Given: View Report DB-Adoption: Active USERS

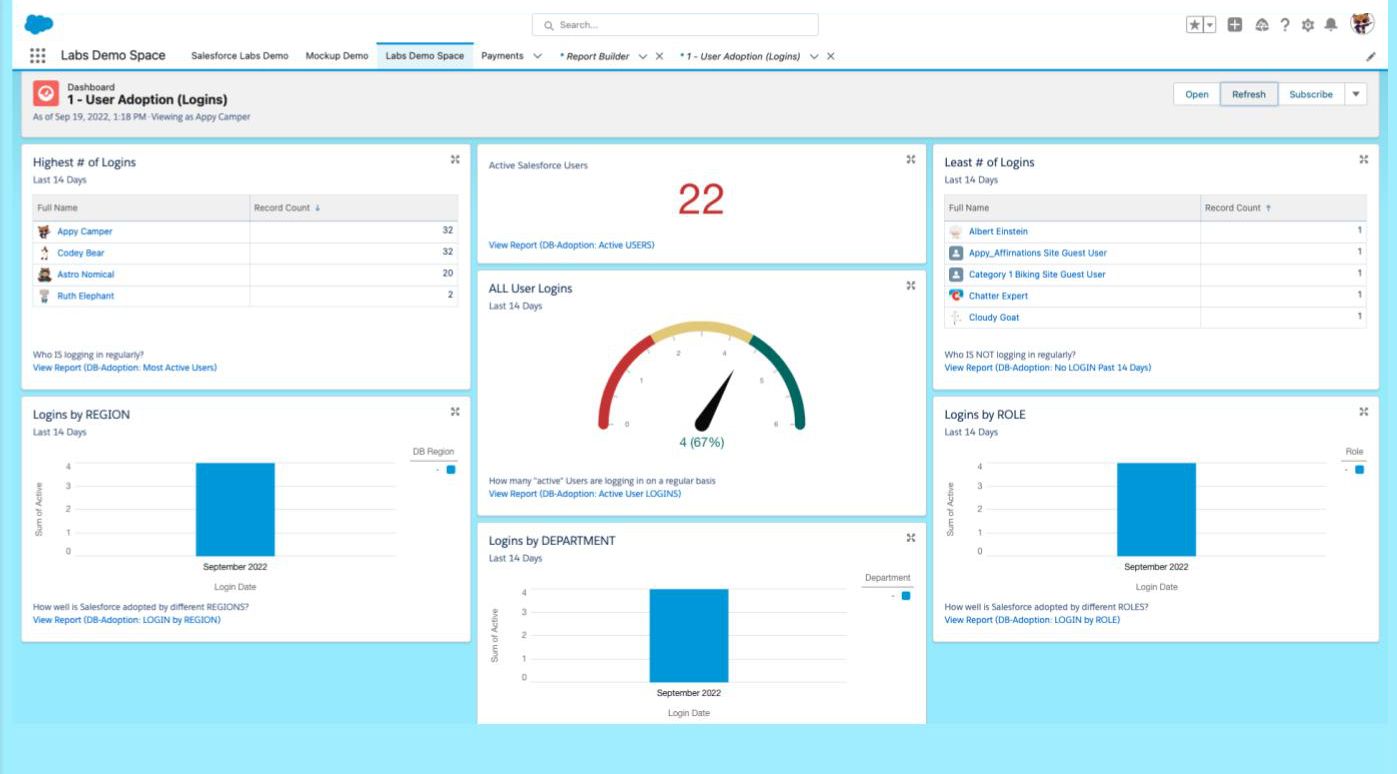Looking at the screenshot, I should pos(572,244).
